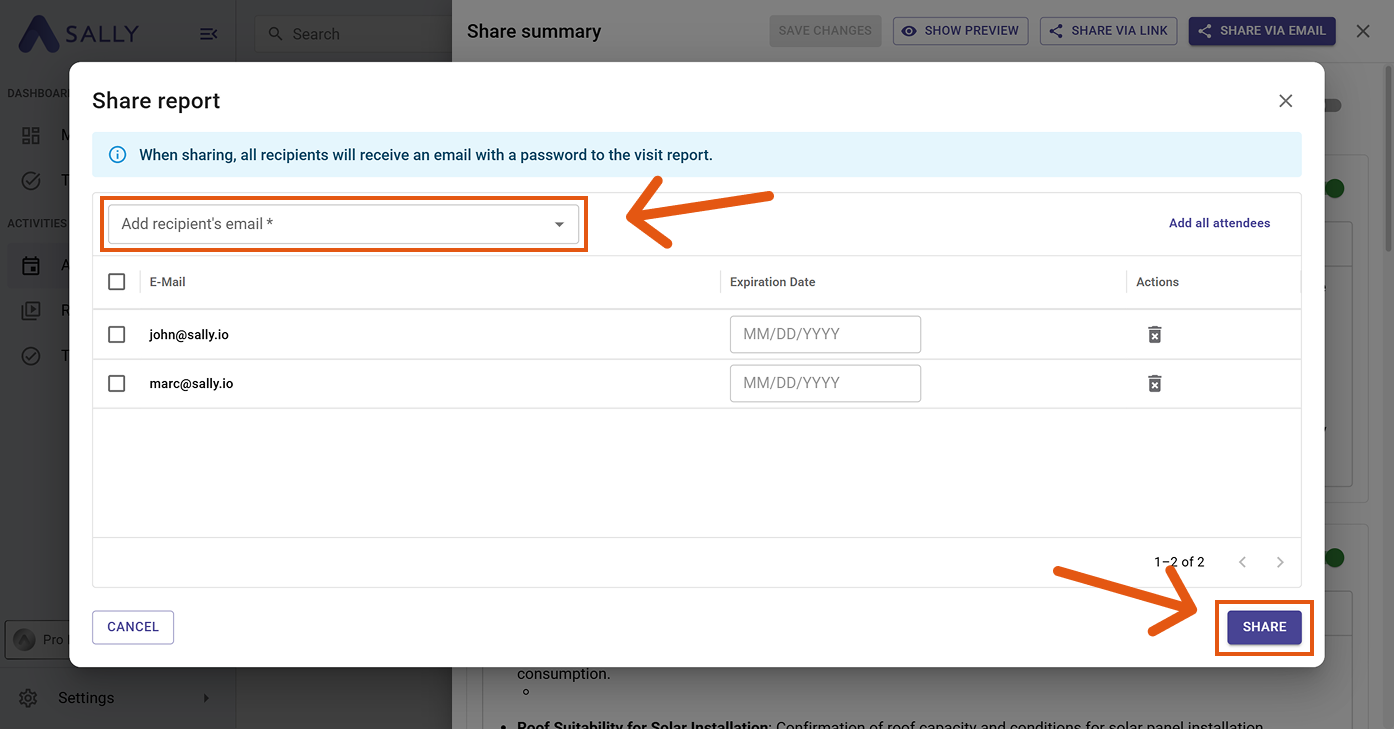The width and height of the screenshot is (1394, 729).
Task: Collapse sidebar with the menu toggle icon
Action: click(208, 34)
